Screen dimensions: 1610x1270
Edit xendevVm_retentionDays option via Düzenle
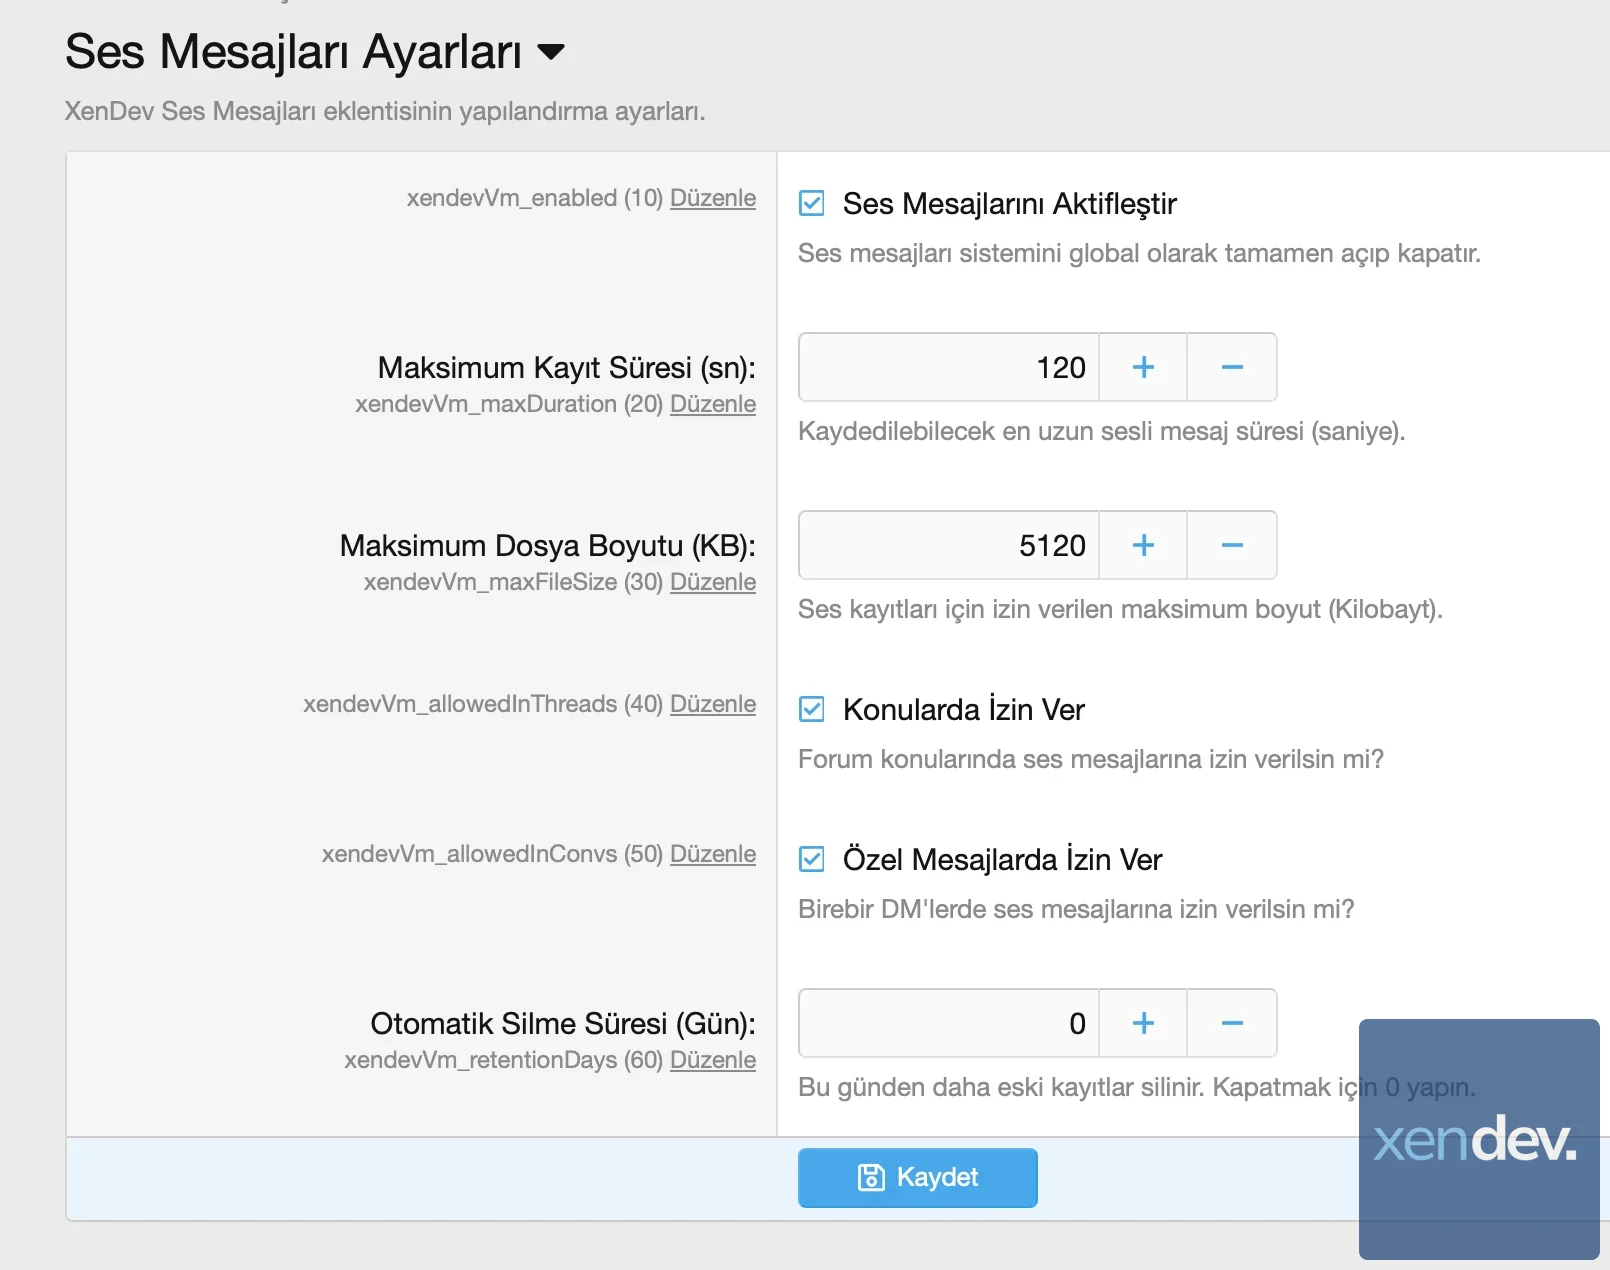click(x=712, y=1060)
